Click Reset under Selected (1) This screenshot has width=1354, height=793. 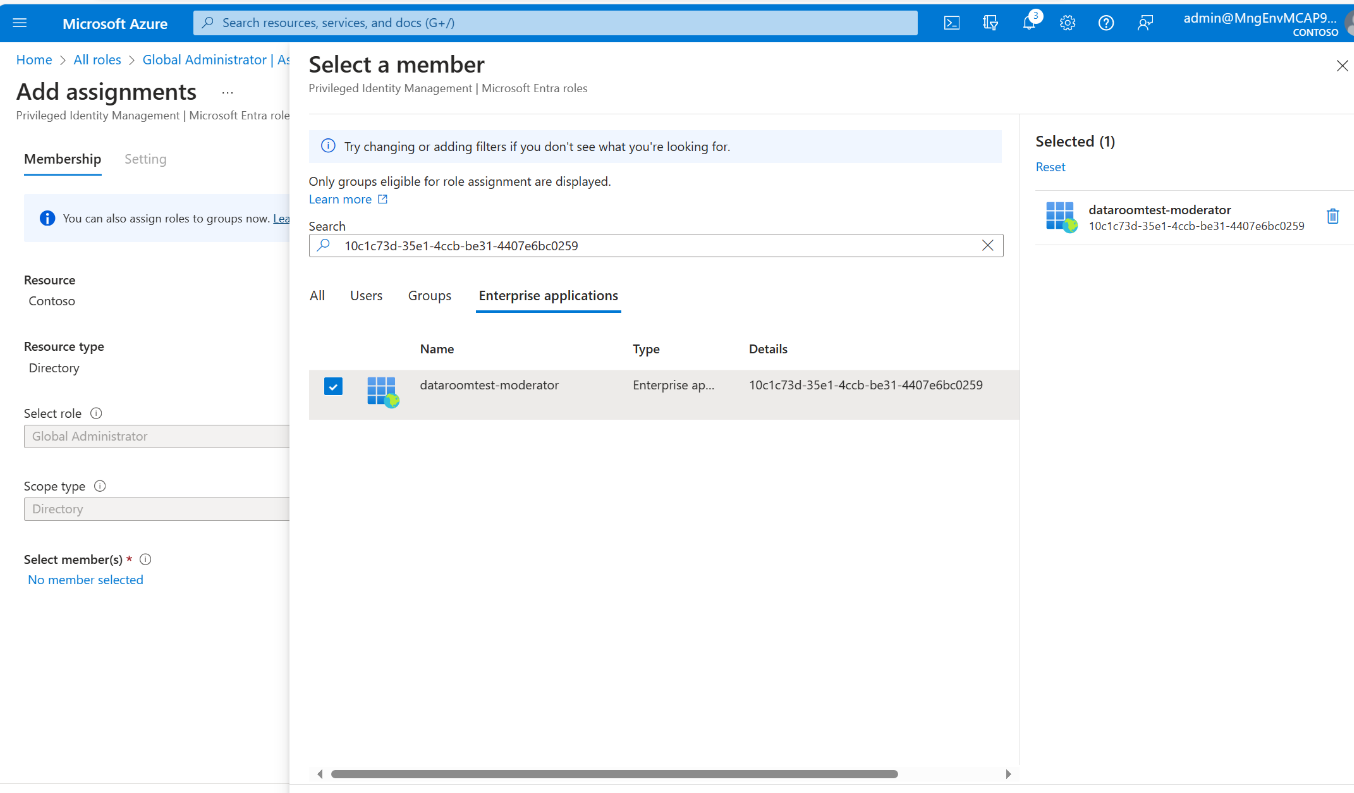1050,167
